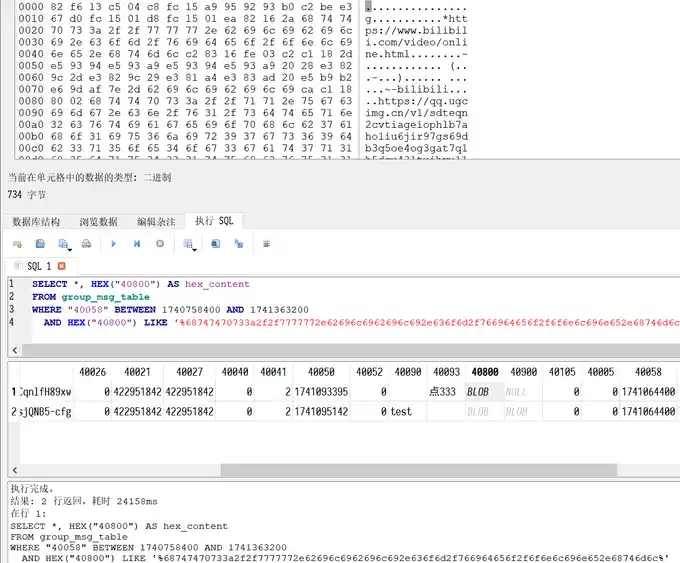Viewport: 680px width, 563px height.
Task: Switch to 编辑杂注 tab
Action: click(157, 222)
